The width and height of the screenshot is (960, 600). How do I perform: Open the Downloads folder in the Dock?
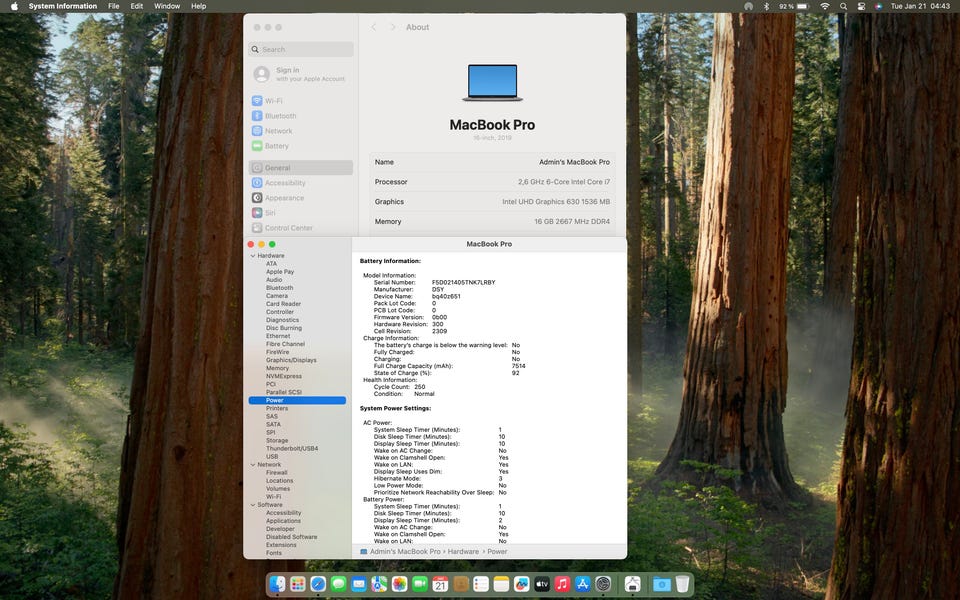pos(662,584)
